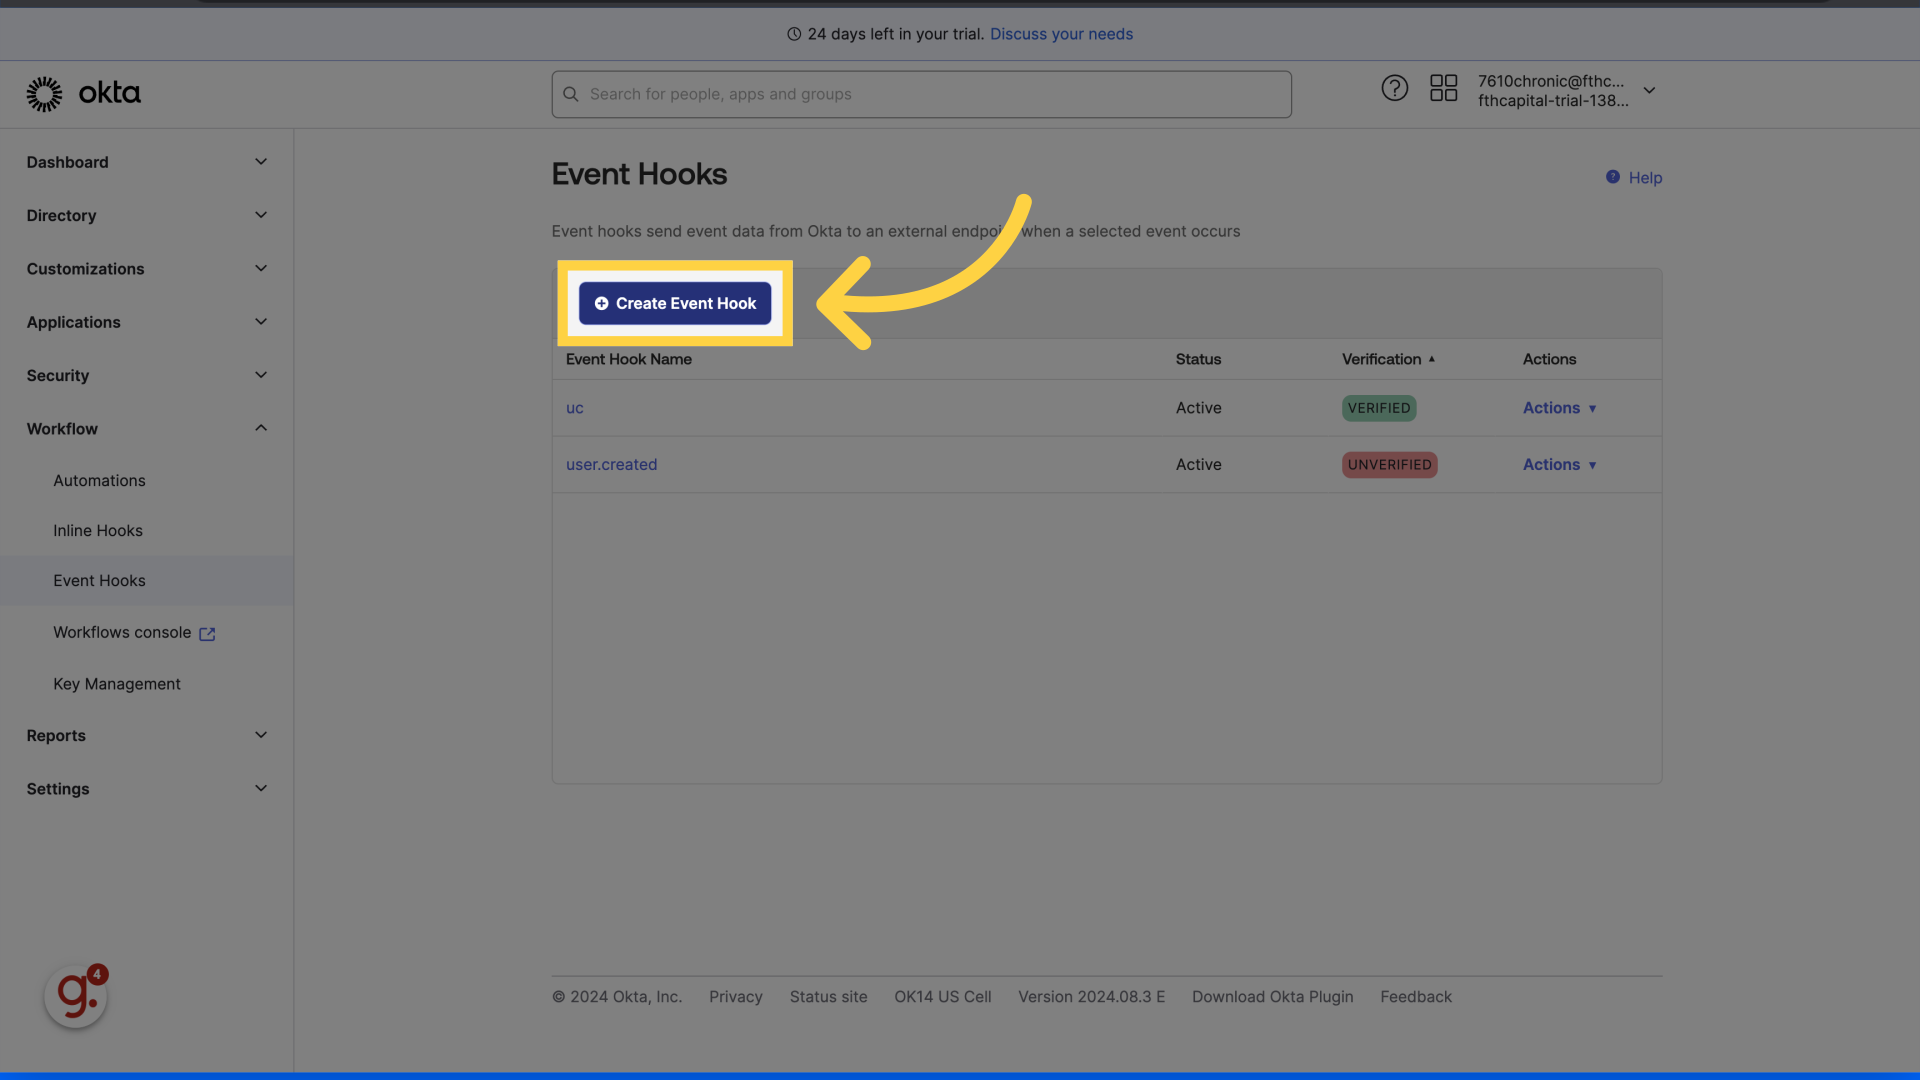Open the user.created event hook
The height and width of the screenshot is (1080, 1920).
pos(612,465)
